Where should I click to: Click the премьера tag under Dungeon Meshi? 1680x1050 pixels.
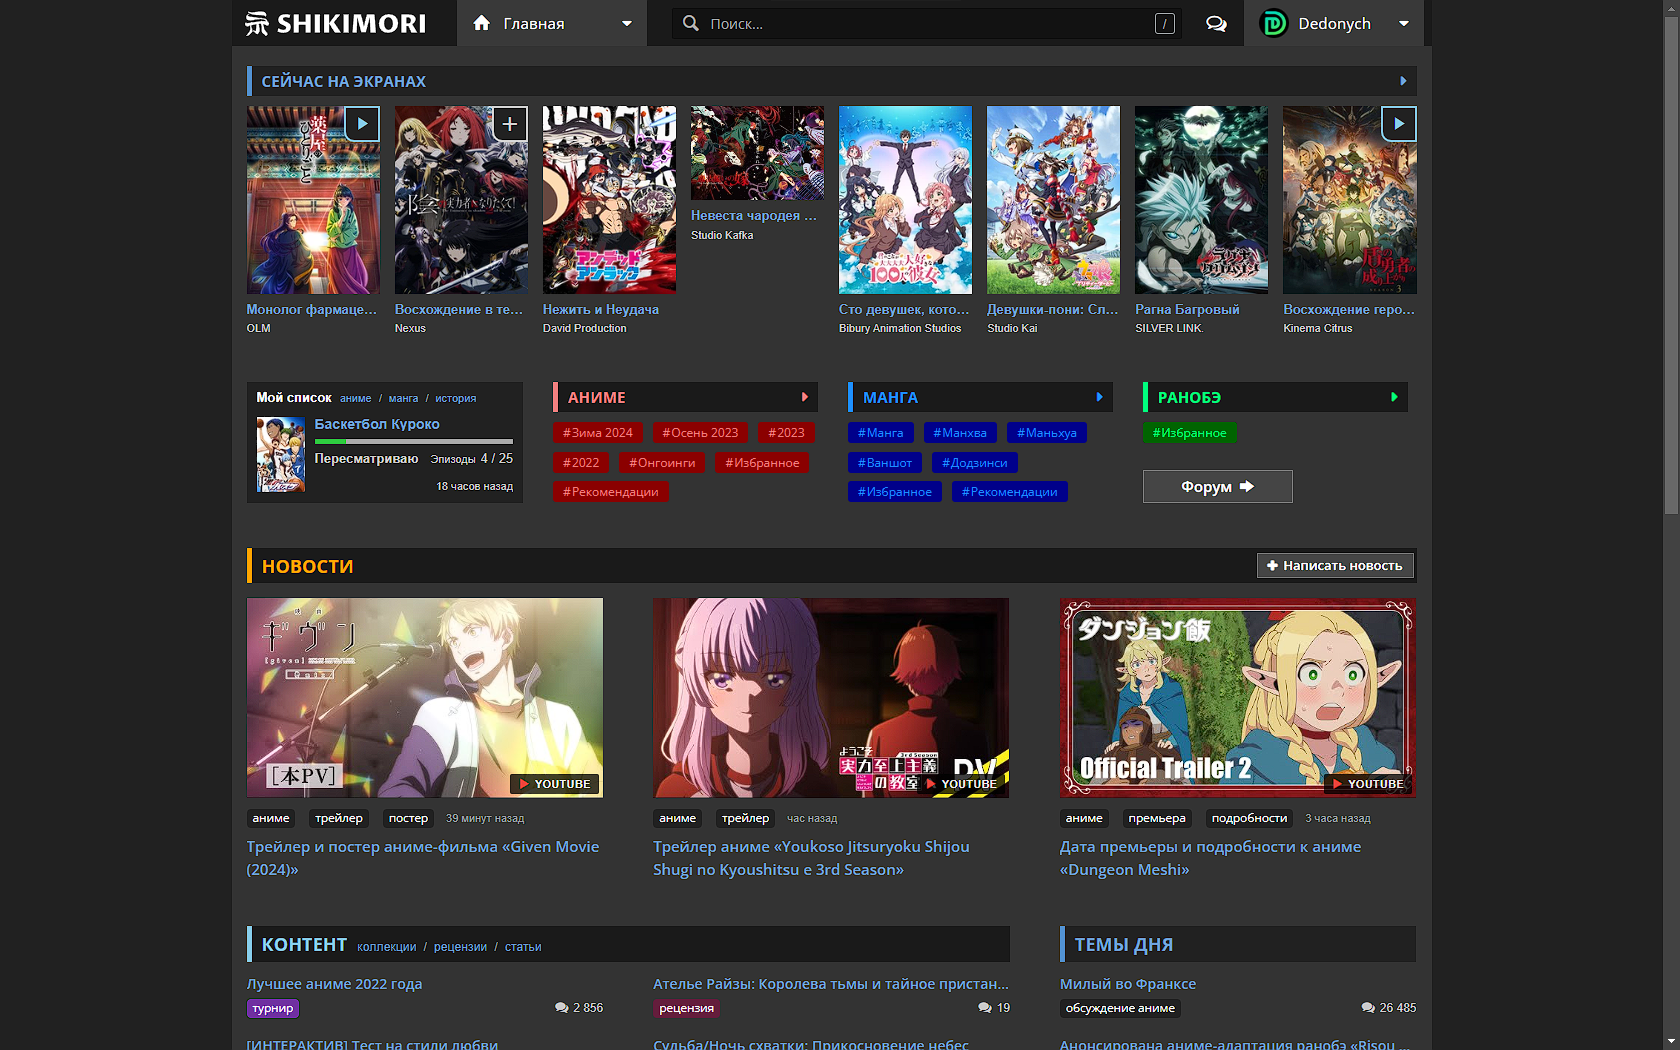(x=1157, y=818)
